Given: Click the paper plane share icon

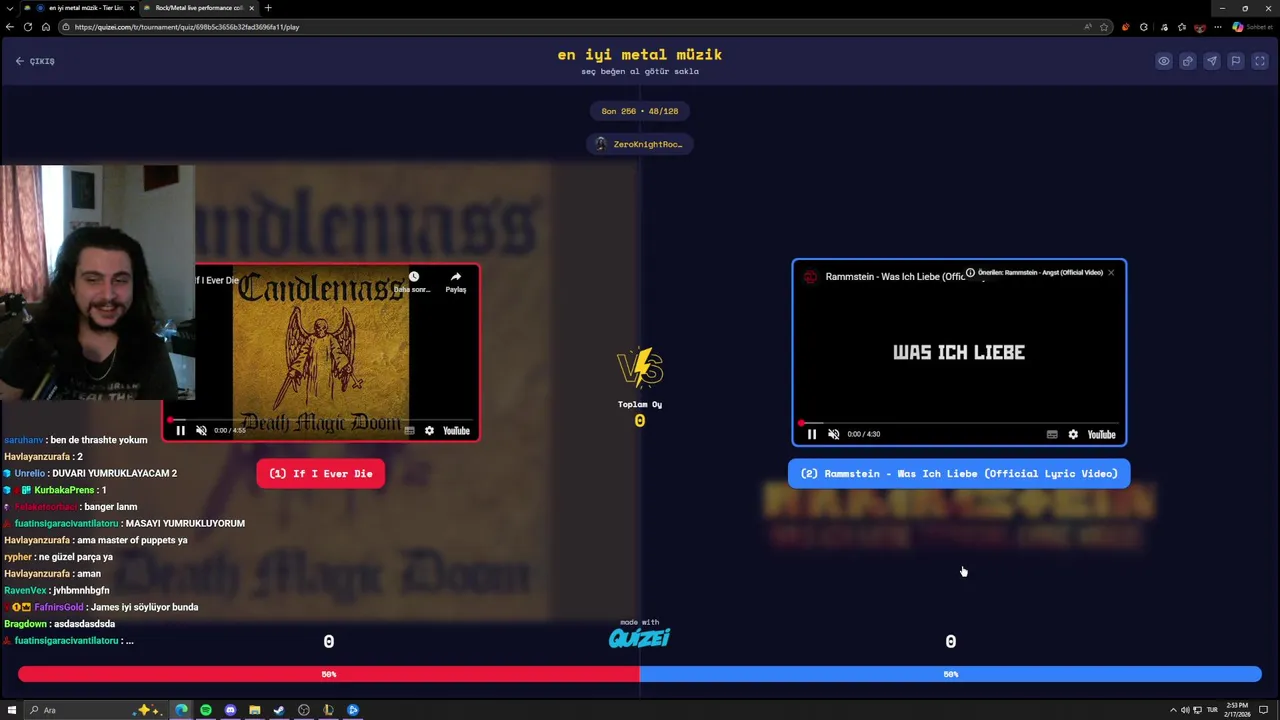Looking at the screenshot, I should (x=1212, y=61).
